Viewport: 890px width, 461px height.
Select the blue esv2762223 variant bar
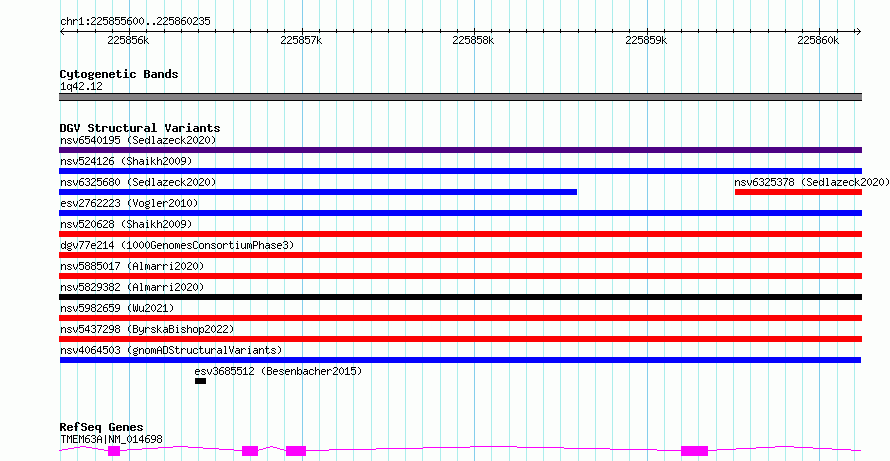coord(460,213)
